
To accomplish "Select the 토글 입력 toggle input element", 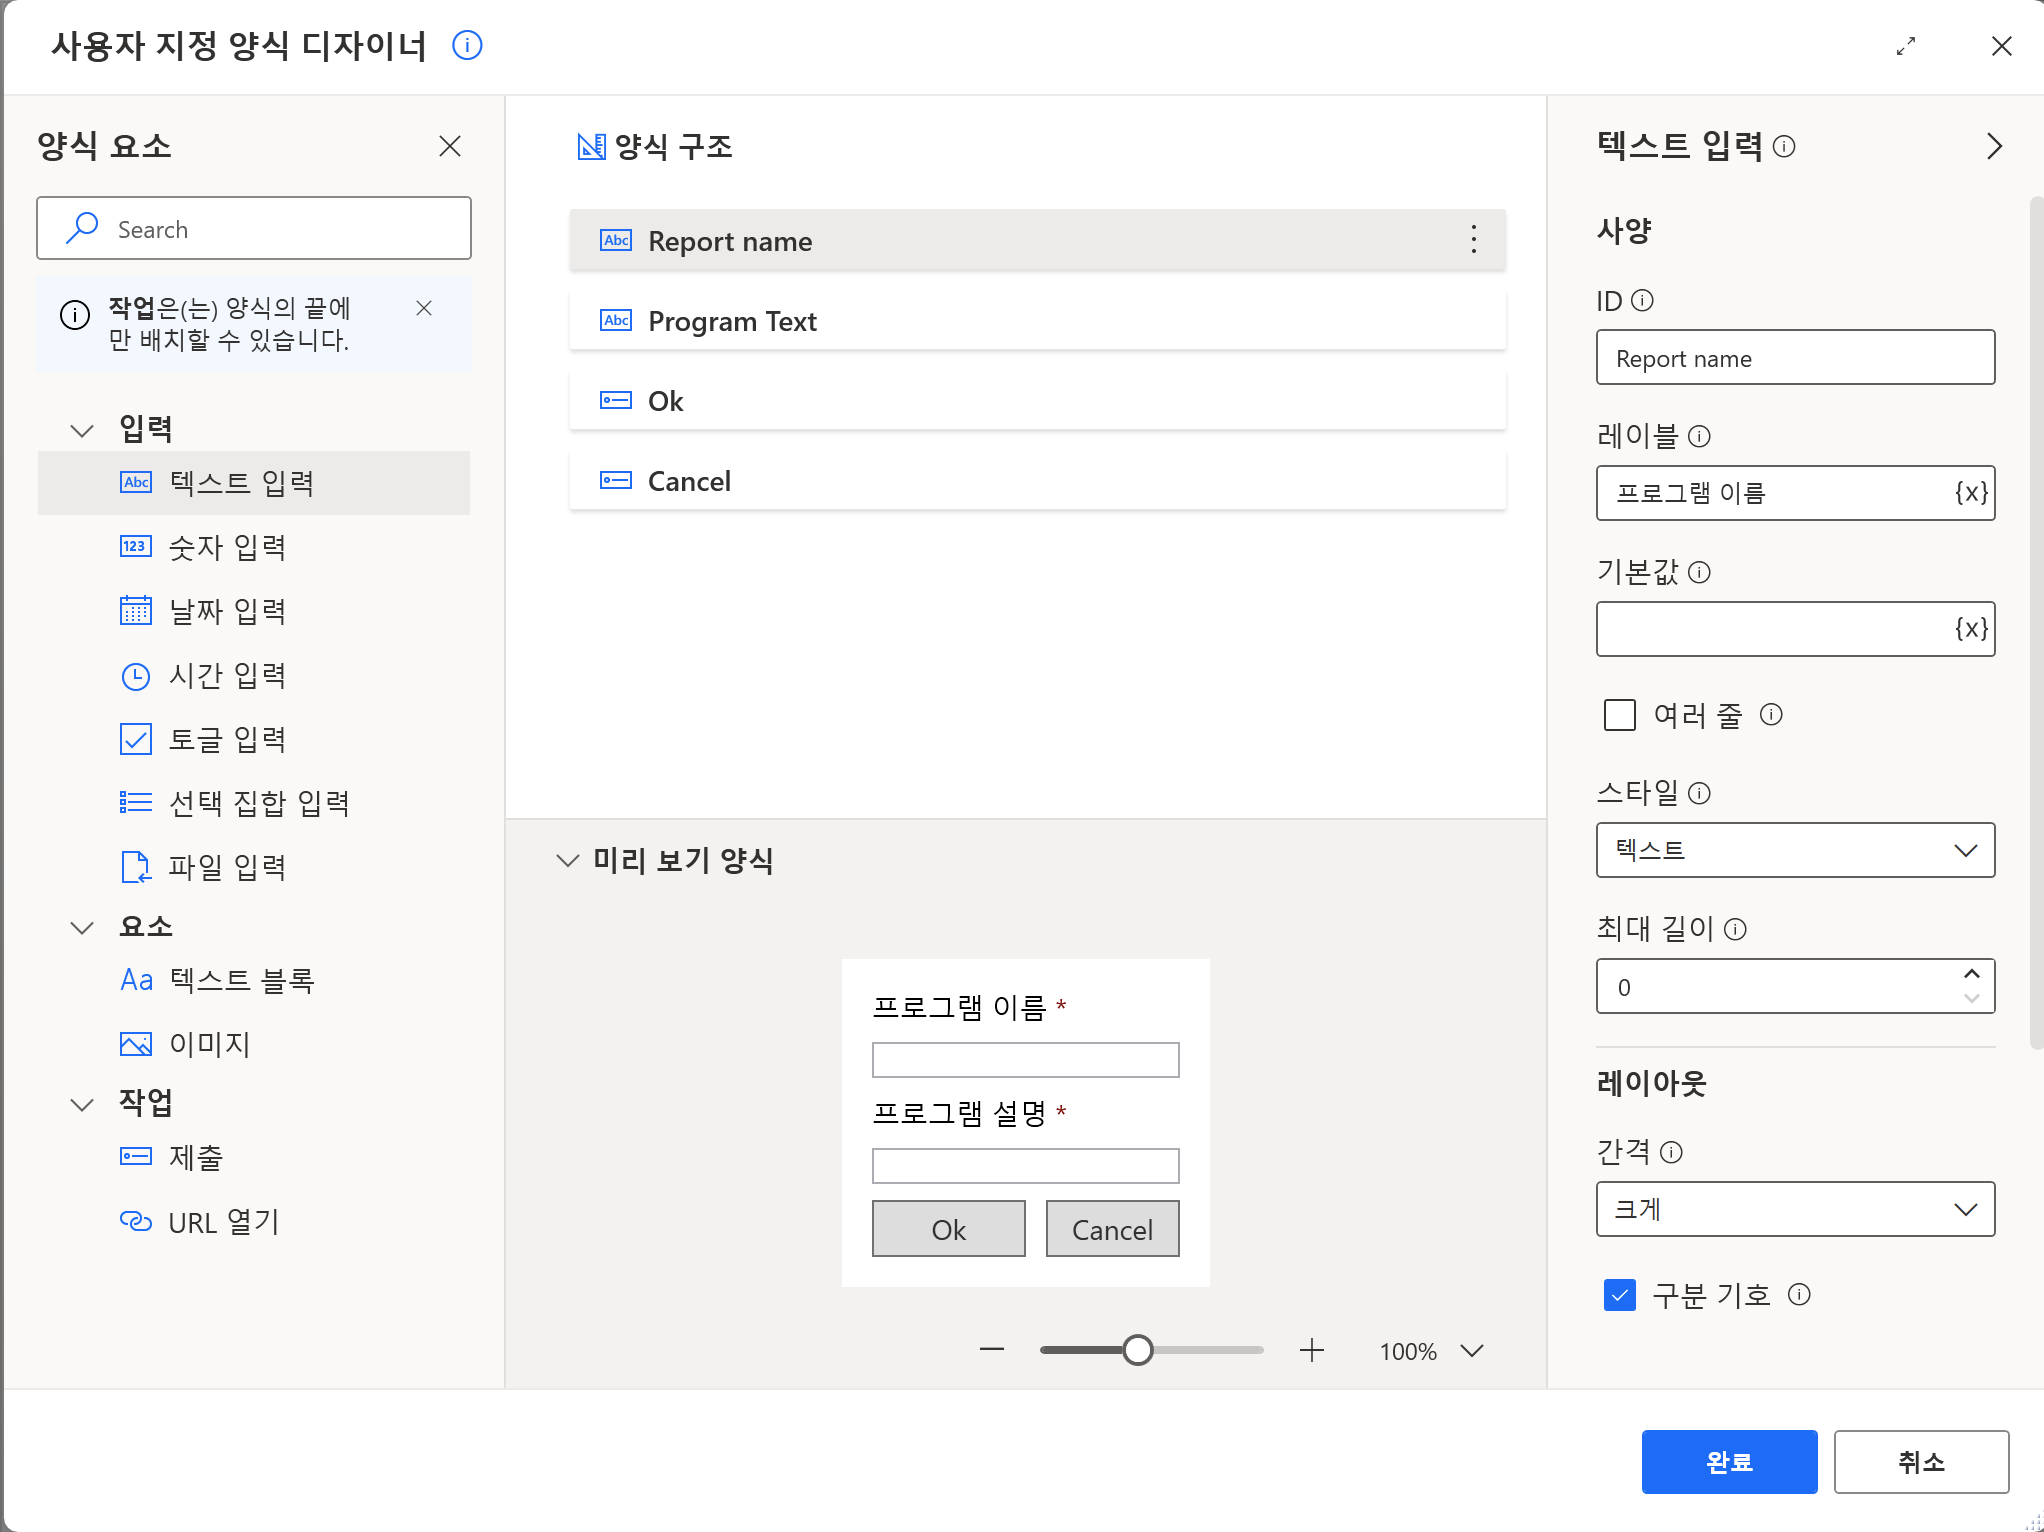I will point(227,739).
